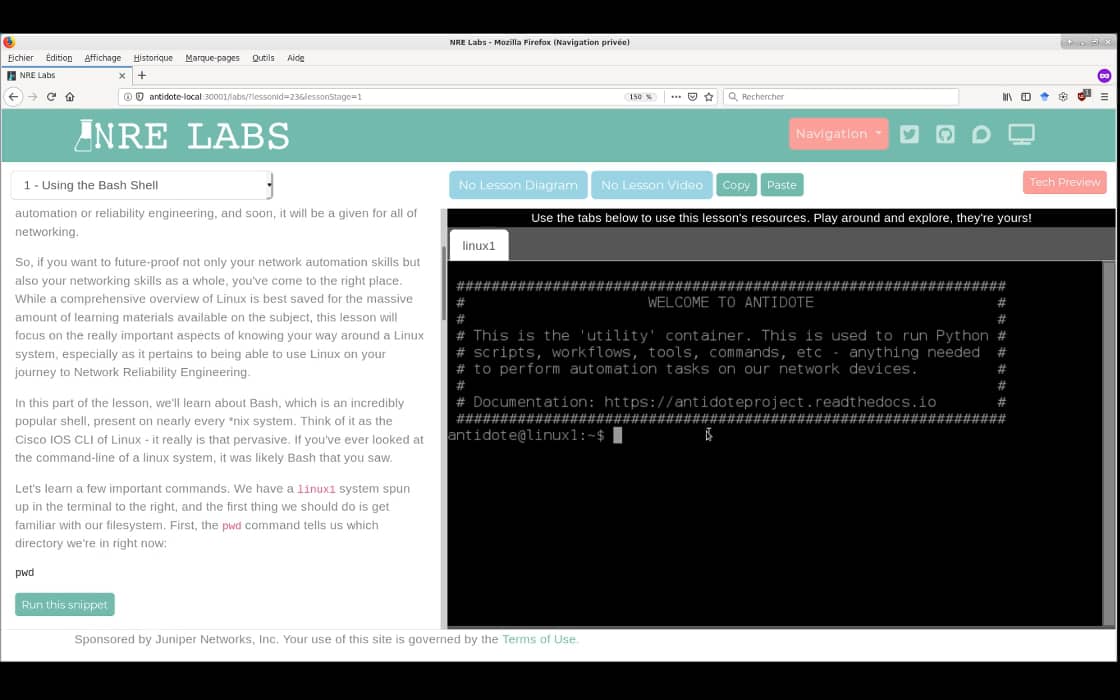Open the Firefox library icon
This screenshot has width=1120, height=700.
pyautogui.click(x=1007, y=96)
